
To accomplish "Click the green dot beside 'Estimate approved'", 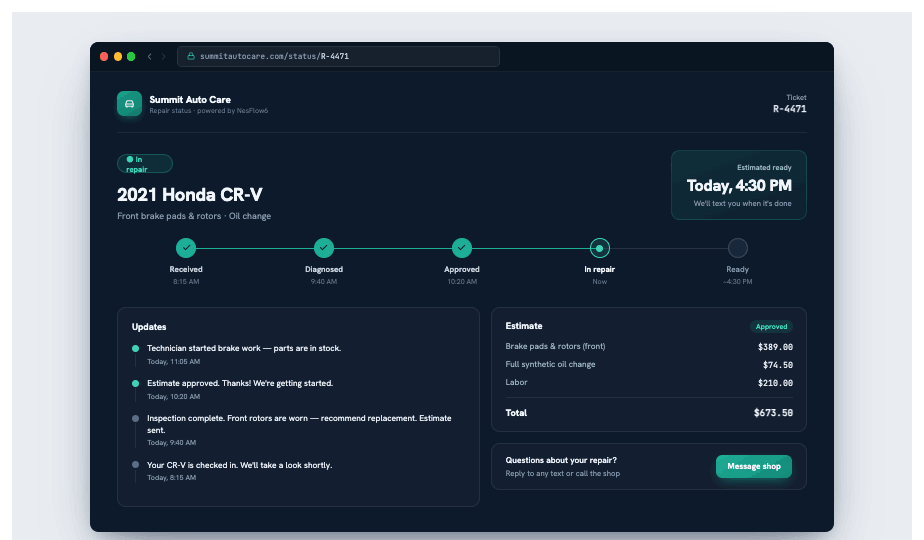I will (x=136, y=383).
